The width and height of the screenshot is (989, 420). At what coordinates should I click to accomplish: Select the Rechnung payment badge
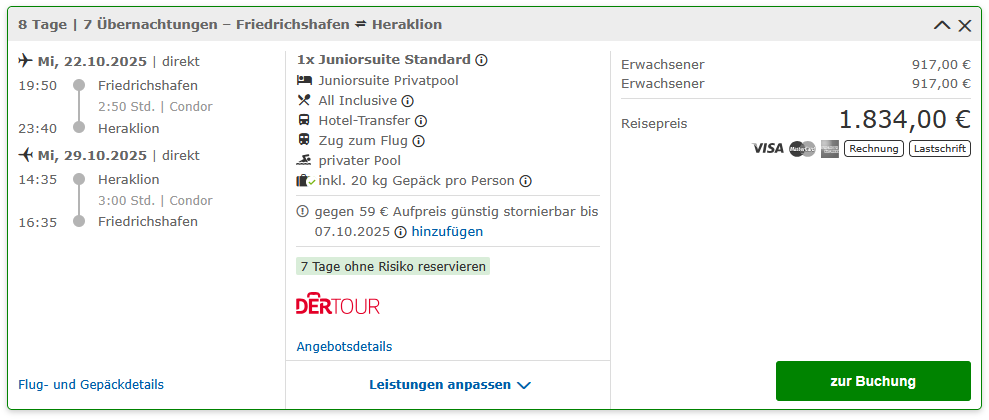(874, 149)
